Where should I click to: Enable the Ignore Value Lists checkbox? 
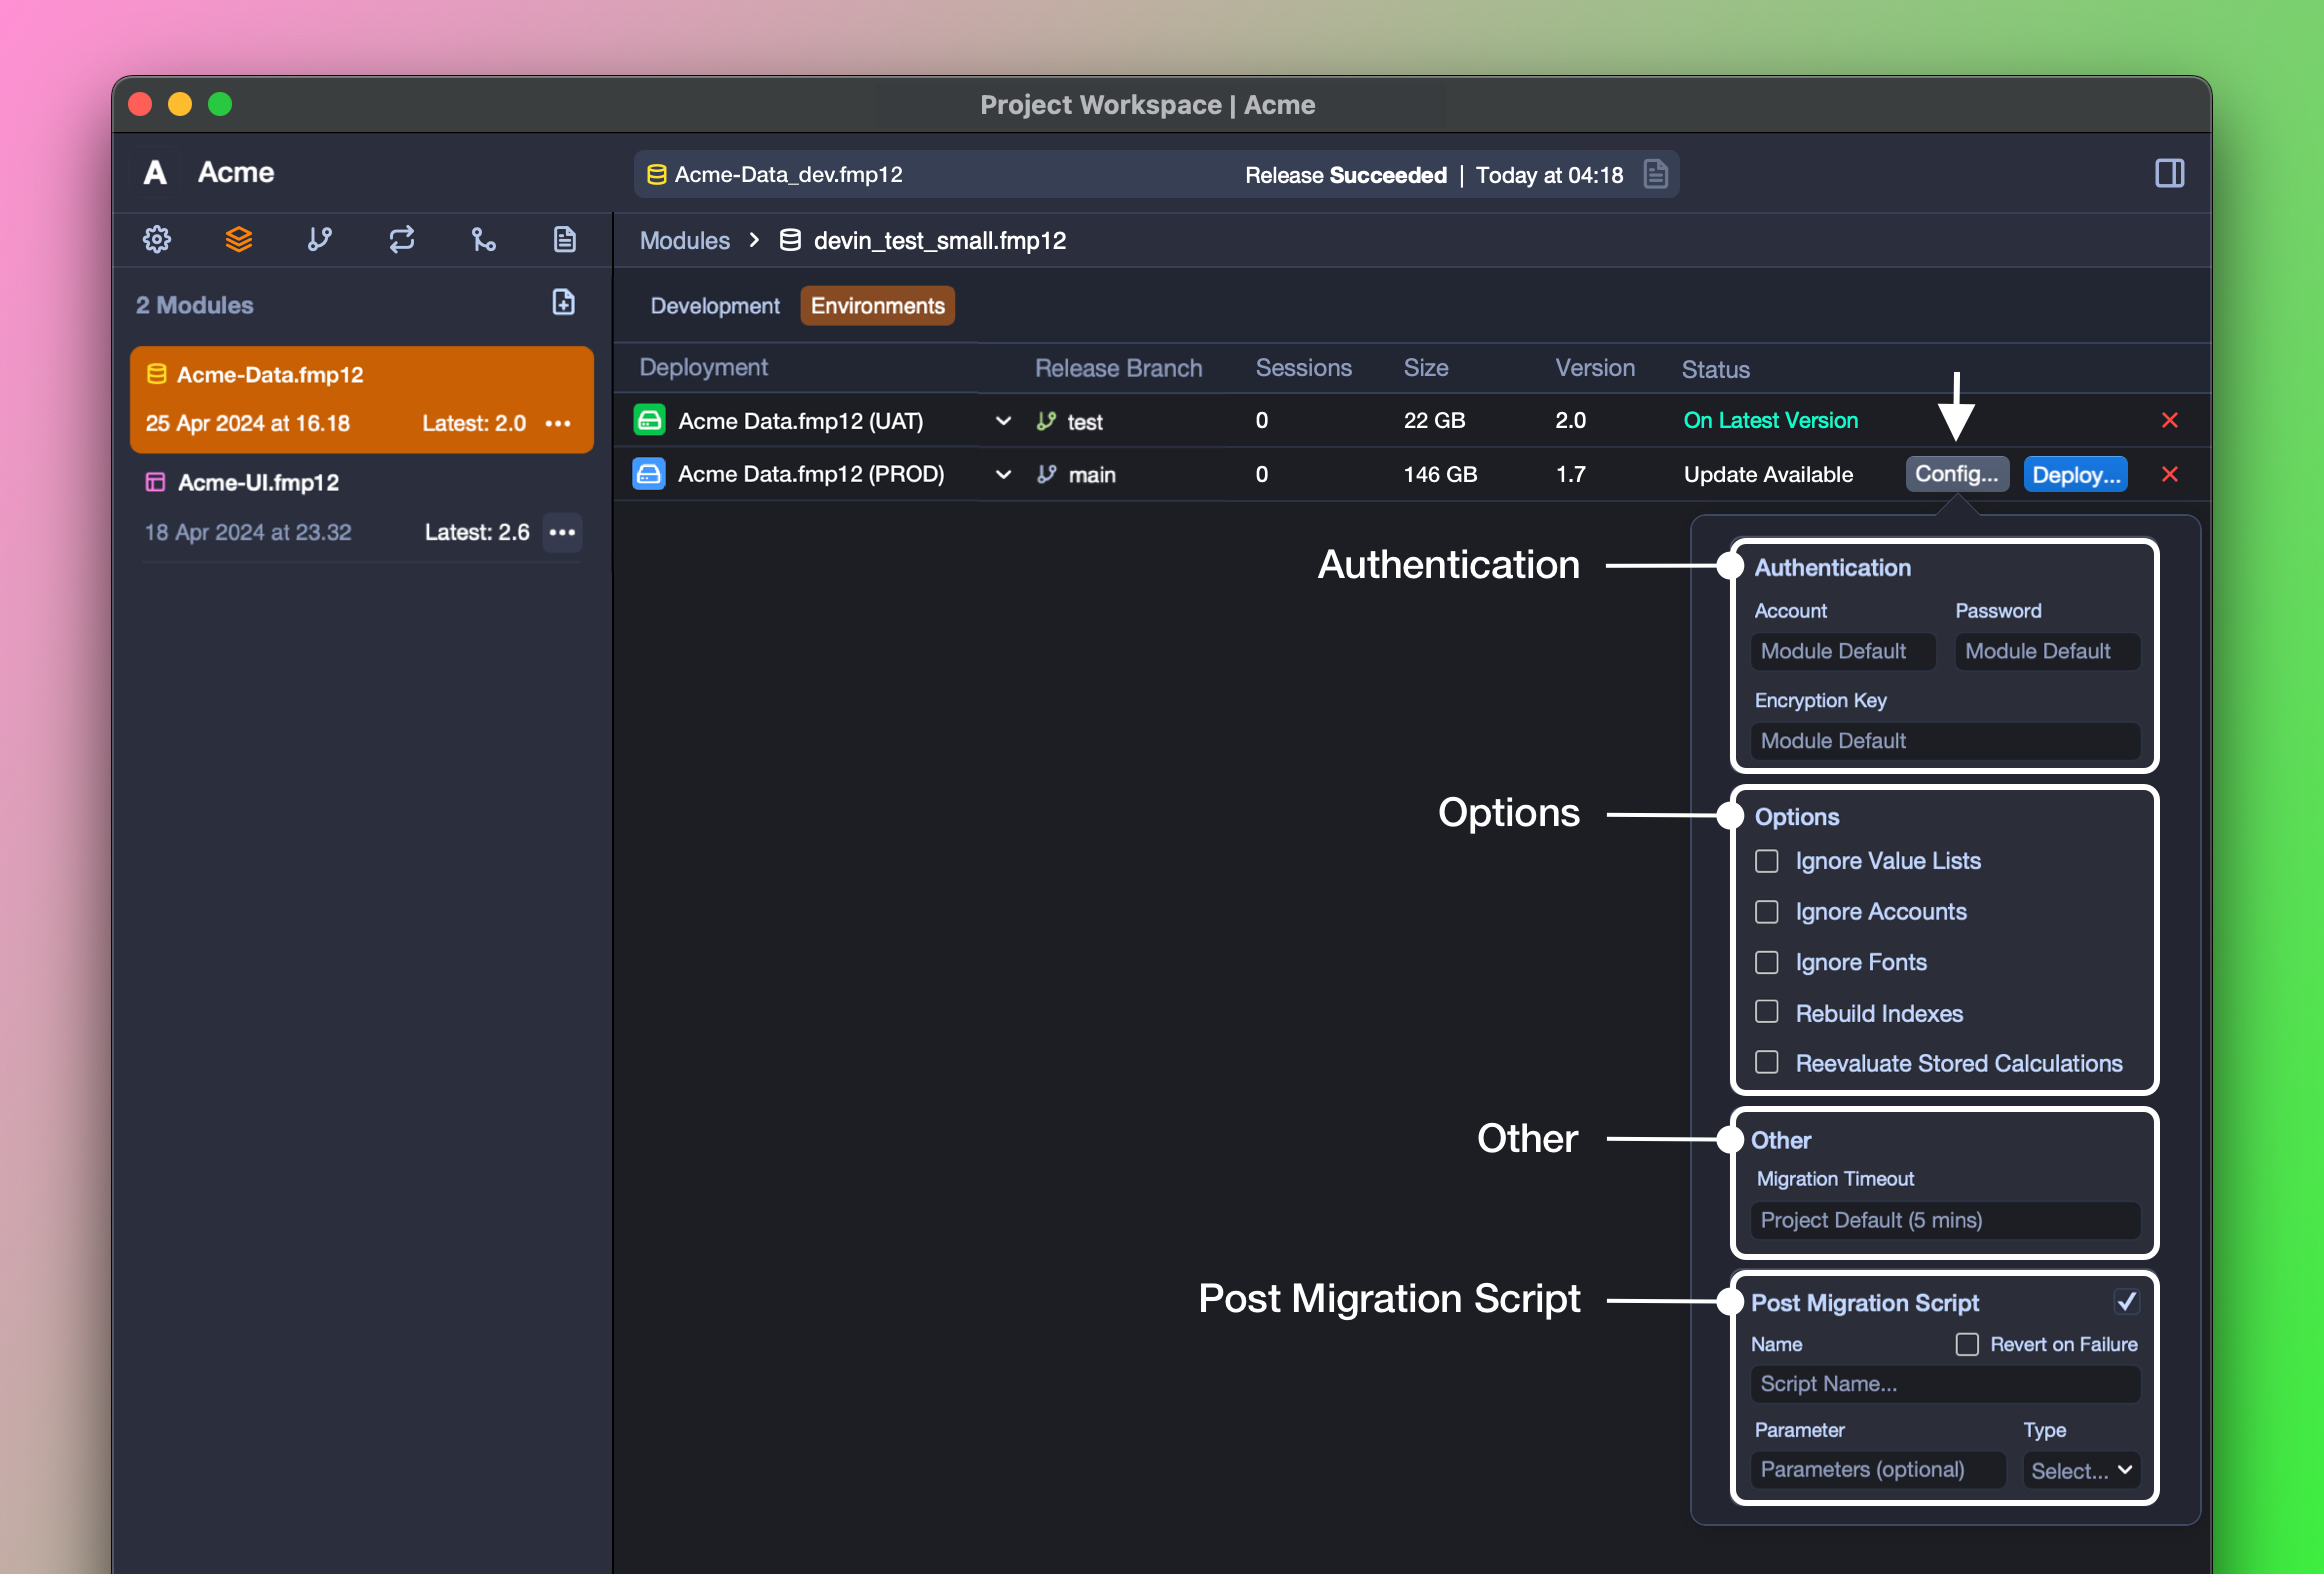coord(1767,861)
